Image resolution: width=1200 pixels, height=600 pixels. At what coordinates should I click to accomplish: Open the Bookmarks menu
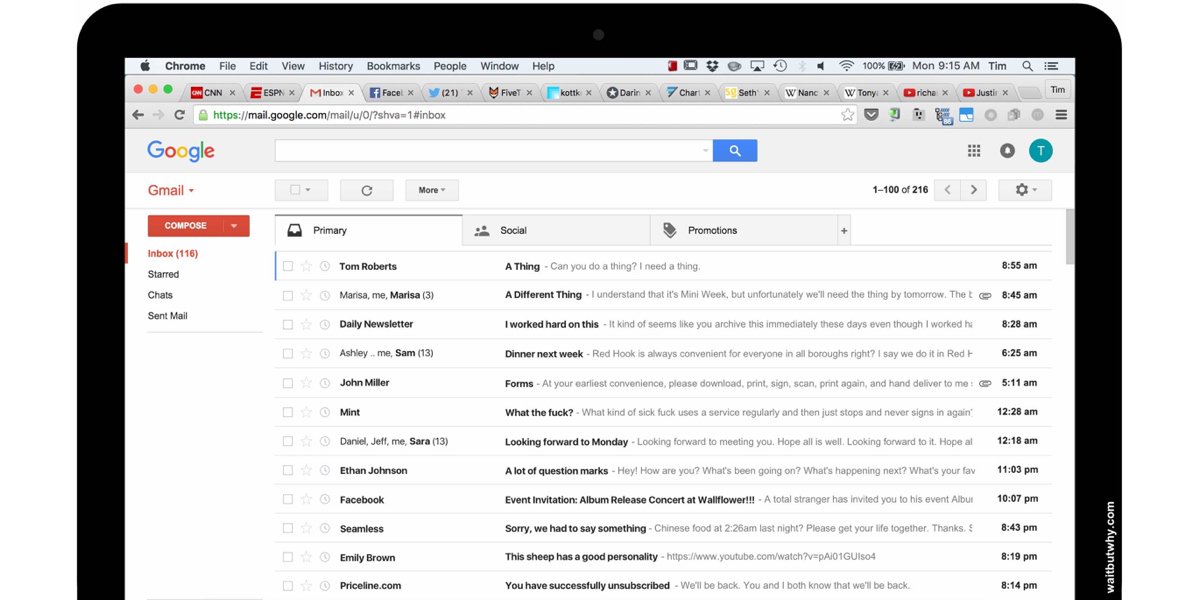click(393, 66)
